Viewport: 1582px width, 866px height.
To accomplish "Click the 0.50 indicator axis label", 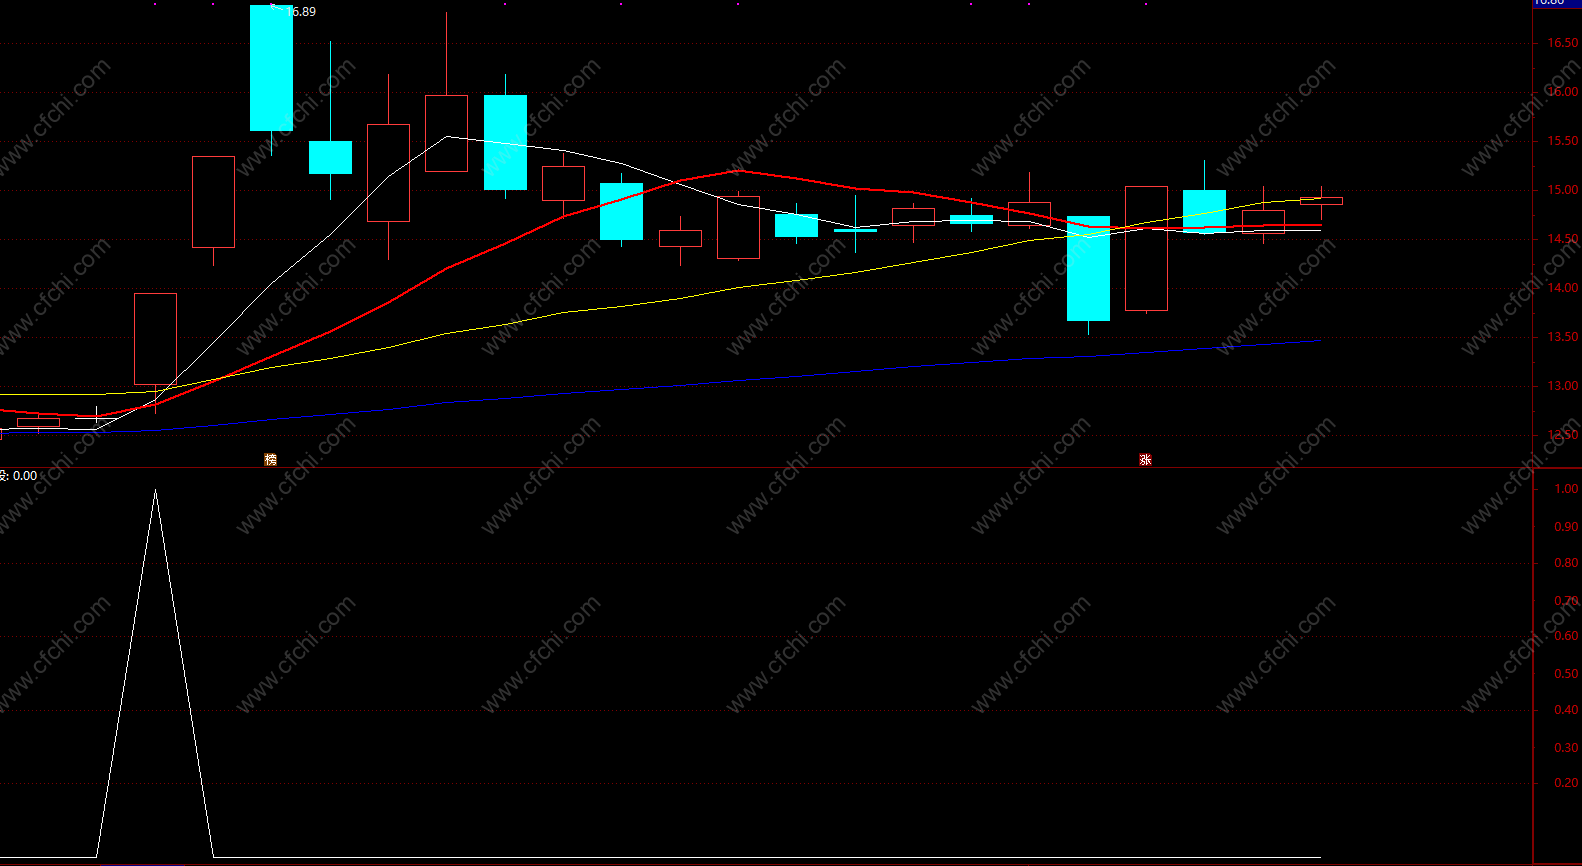I will click(x=1566, y=674).
